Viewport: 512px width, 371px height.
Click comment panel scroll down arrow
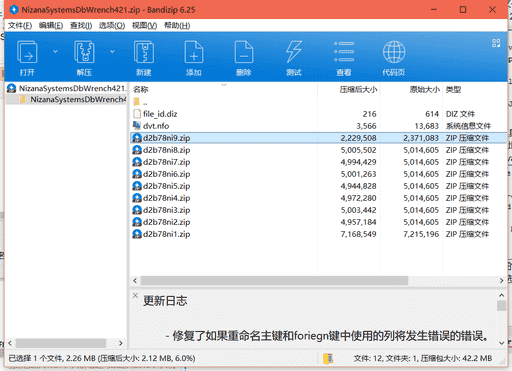tap(501, 343)
